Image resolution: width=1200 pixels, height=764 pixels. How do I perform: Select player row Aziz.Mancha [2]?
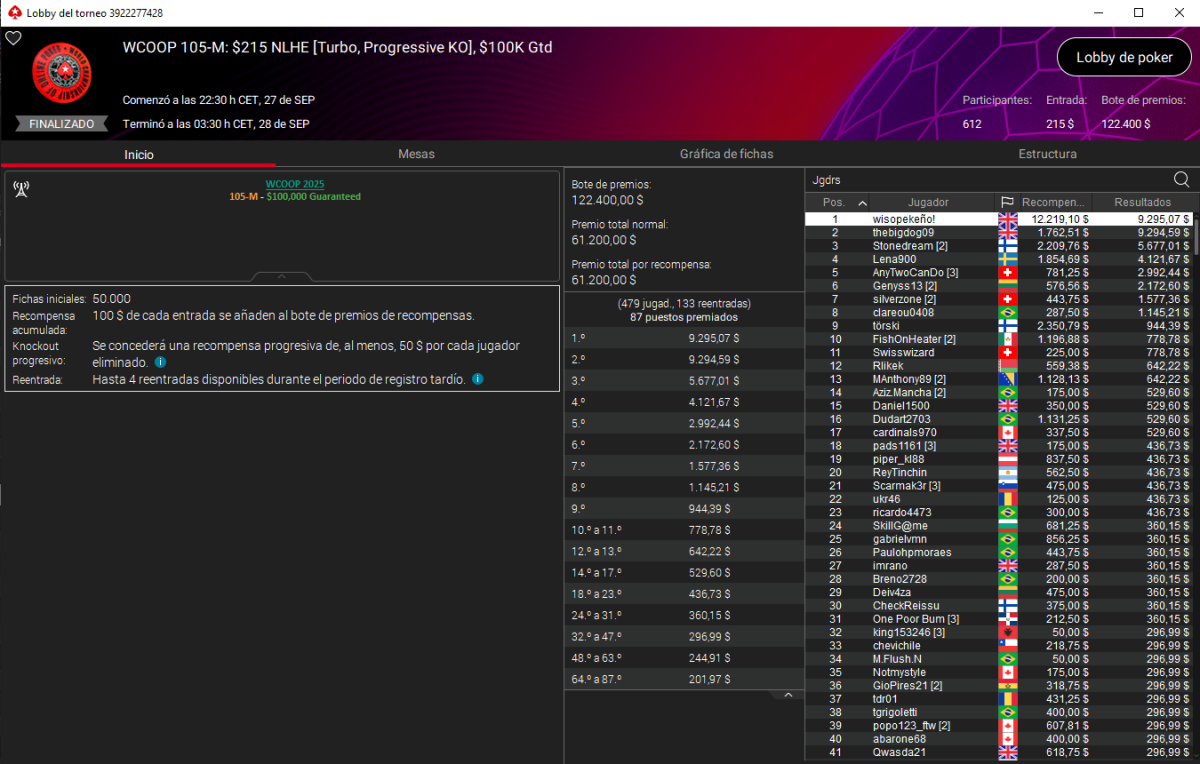(x=999, y=392)
